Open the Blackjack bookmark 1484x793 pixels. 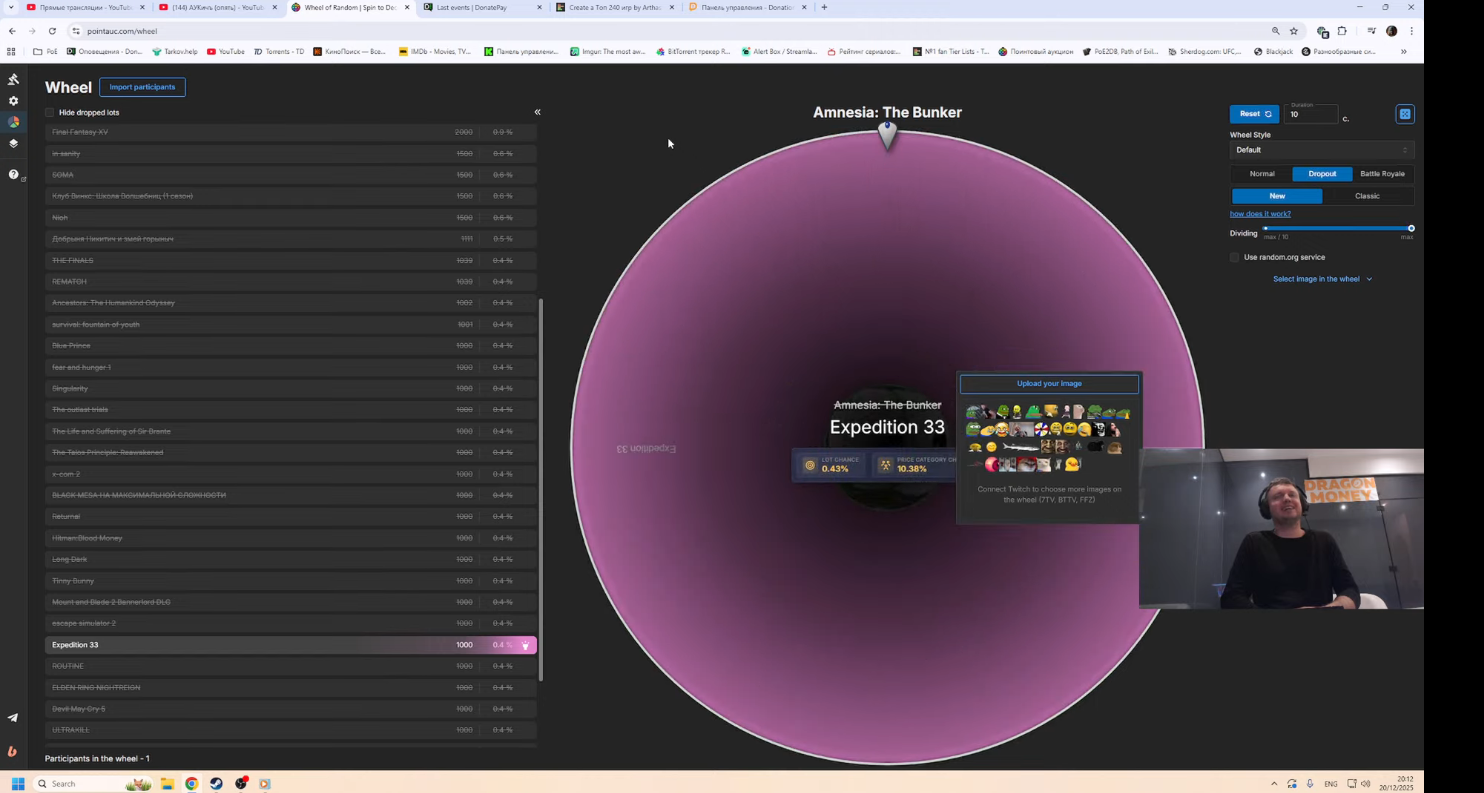[1273, 52]
